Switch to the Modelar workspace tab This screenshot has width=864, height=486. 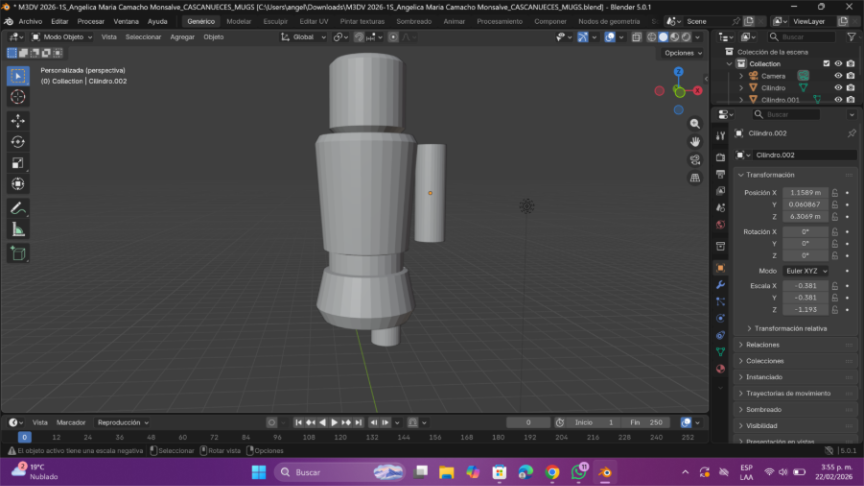click(x=239, y=21)
